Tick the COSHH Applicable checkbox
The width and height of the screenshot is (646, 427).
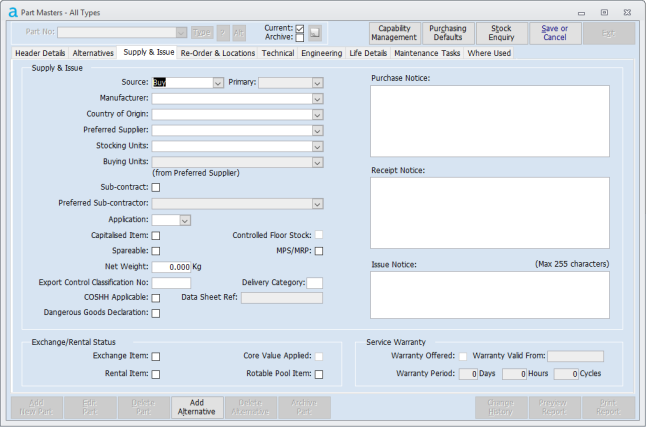tap(156, 298)
